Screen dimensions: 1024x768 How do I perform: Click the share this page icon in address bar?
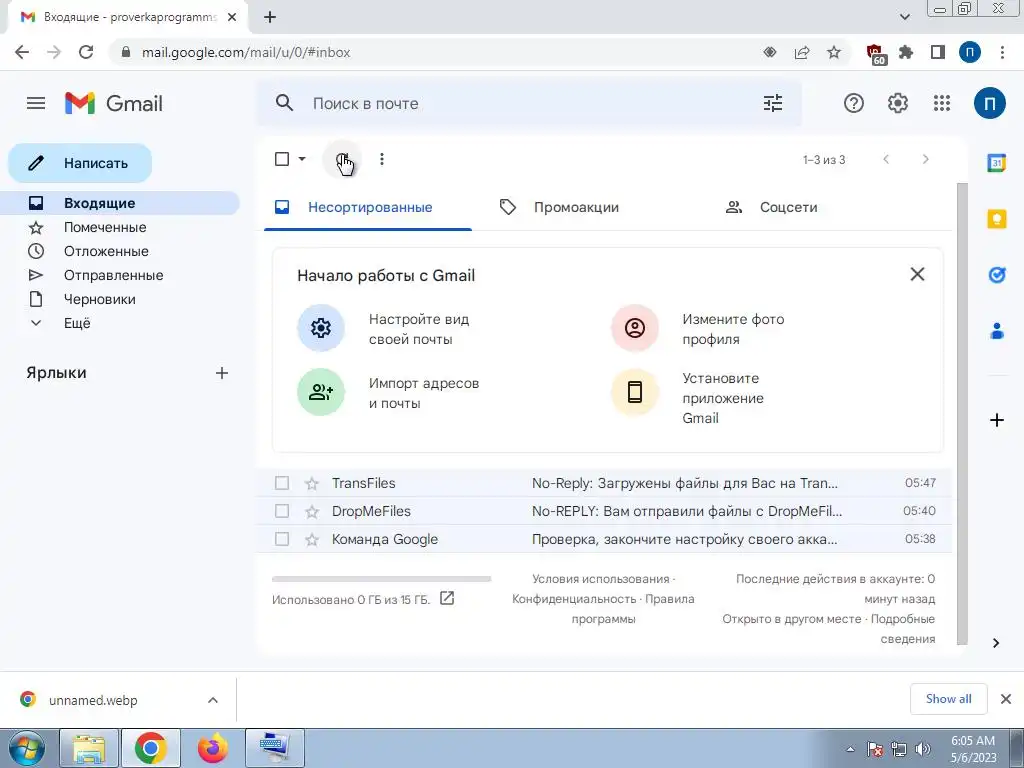tap(802, 52)
